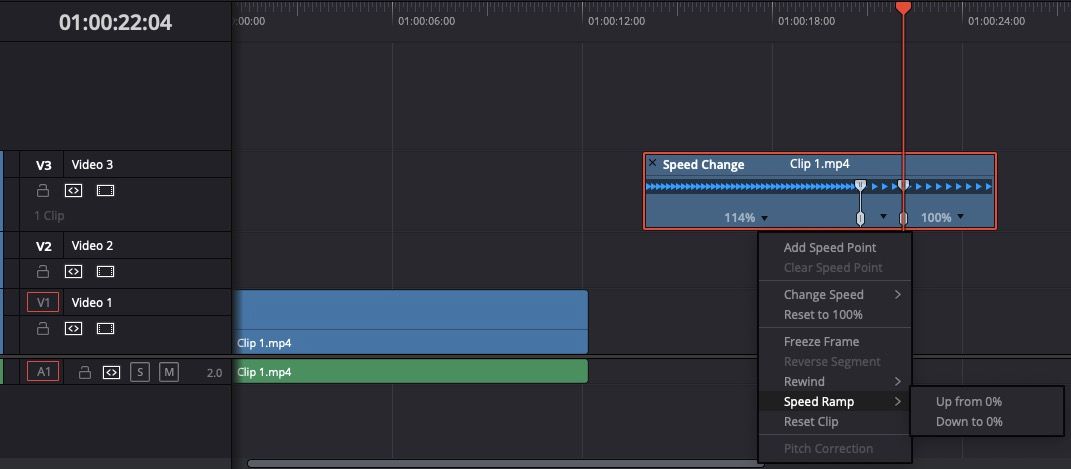The image size is (1071, 469).
Task: Select Freeze Frame in the context menu
Action: pyautogui.click(x=821, y=342)
